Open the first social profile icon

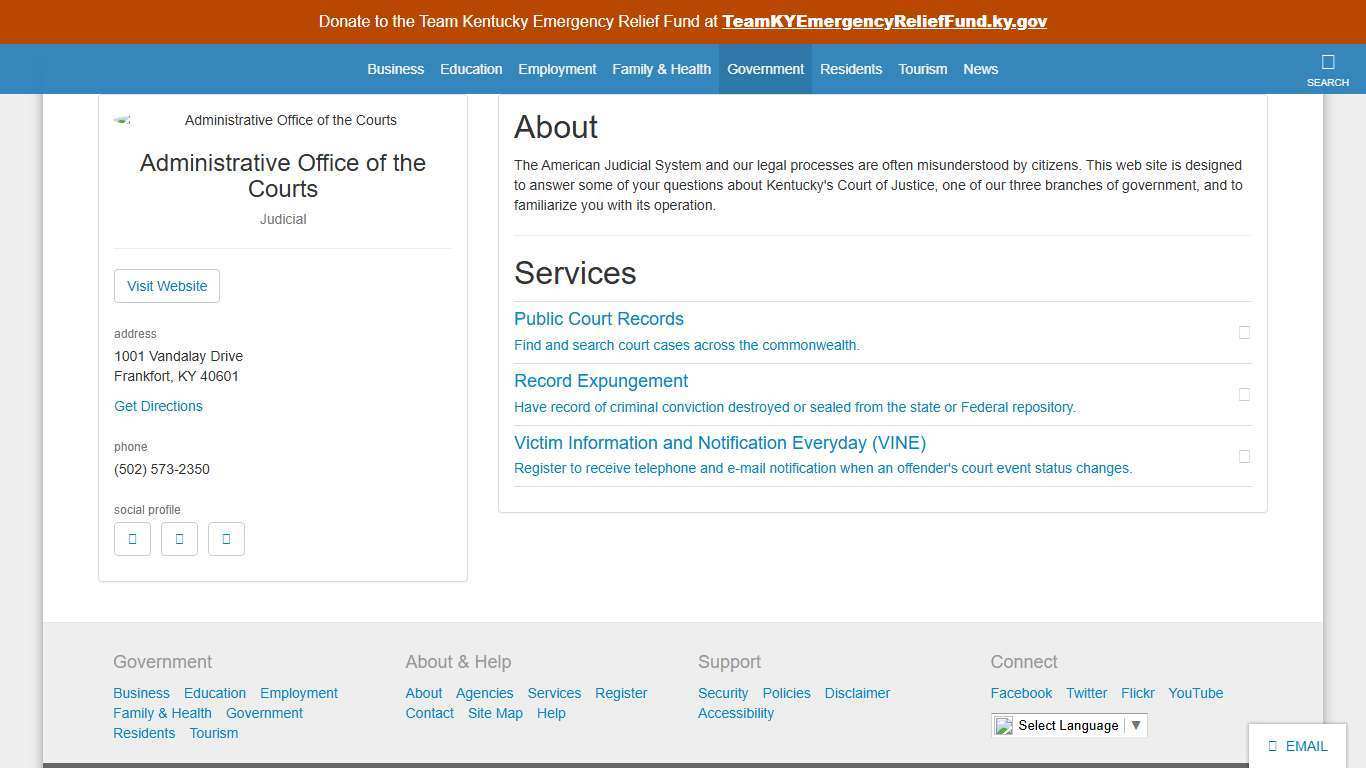(132, 538)
